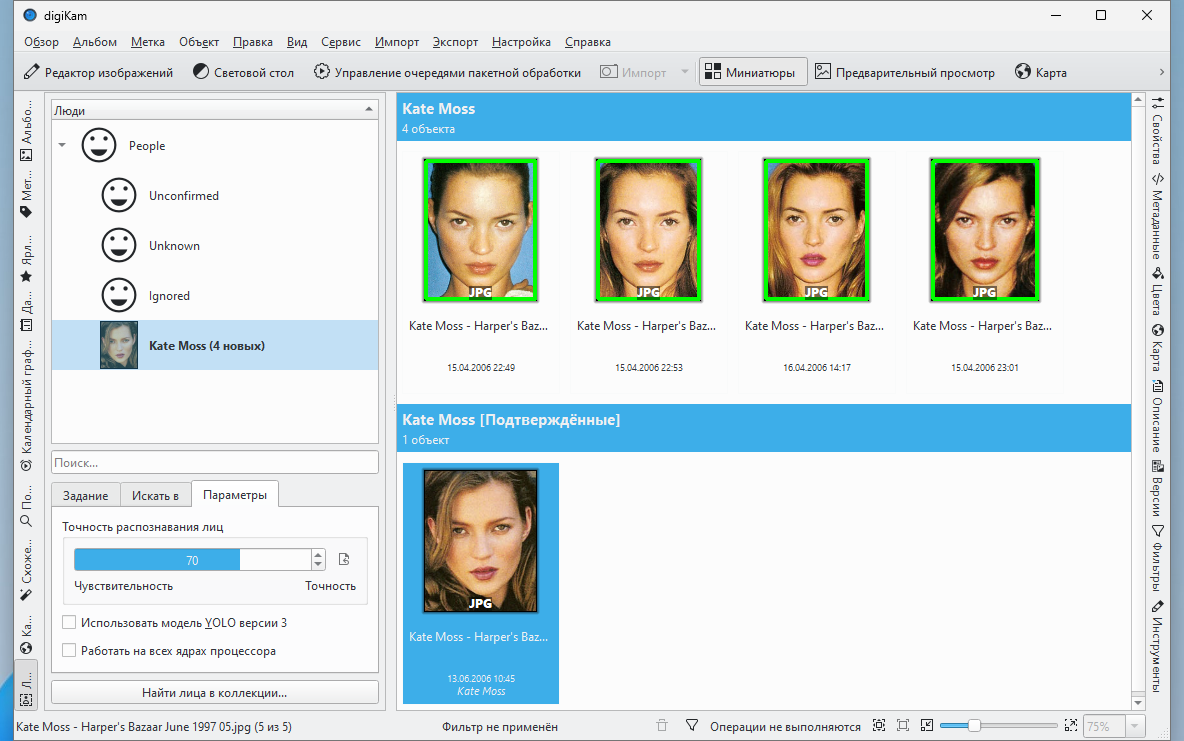Select the Unconfirmed people tag
The height and width of the screenshot is (741, 1184).
coord(214,196)
